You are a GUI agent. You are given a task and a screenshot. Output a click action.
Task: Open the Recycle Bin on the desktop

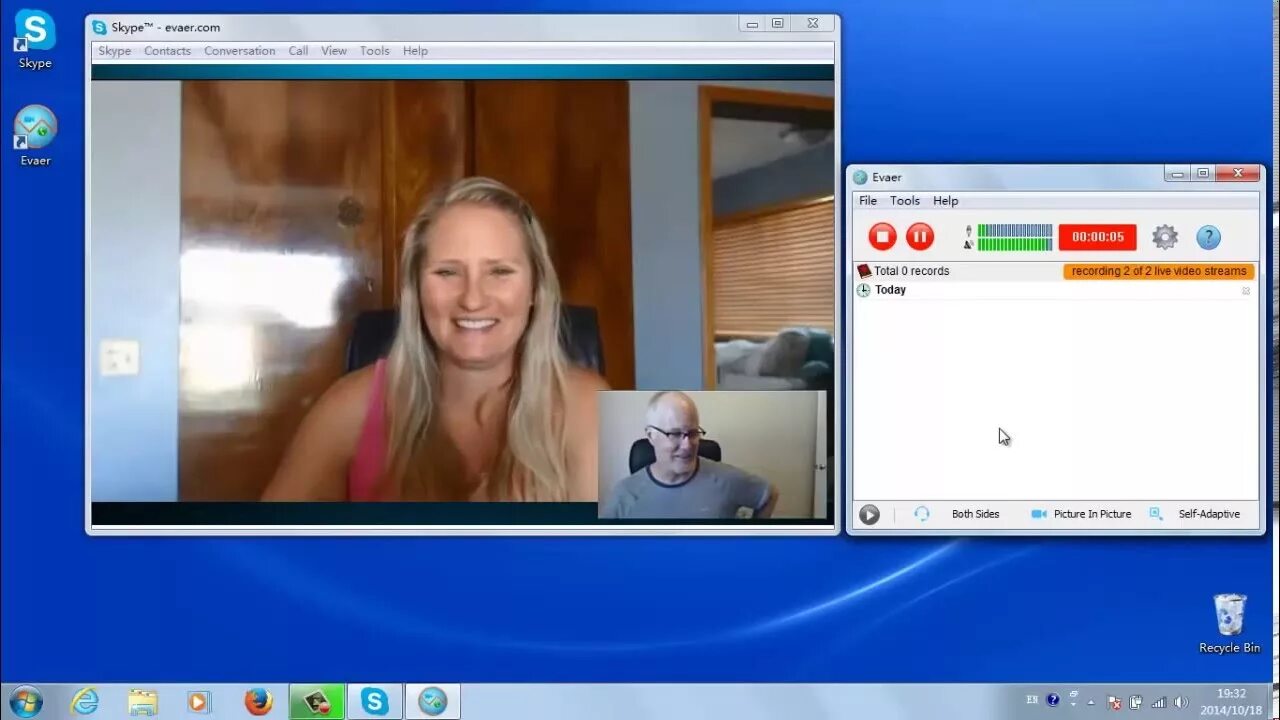coord(1229,623)
